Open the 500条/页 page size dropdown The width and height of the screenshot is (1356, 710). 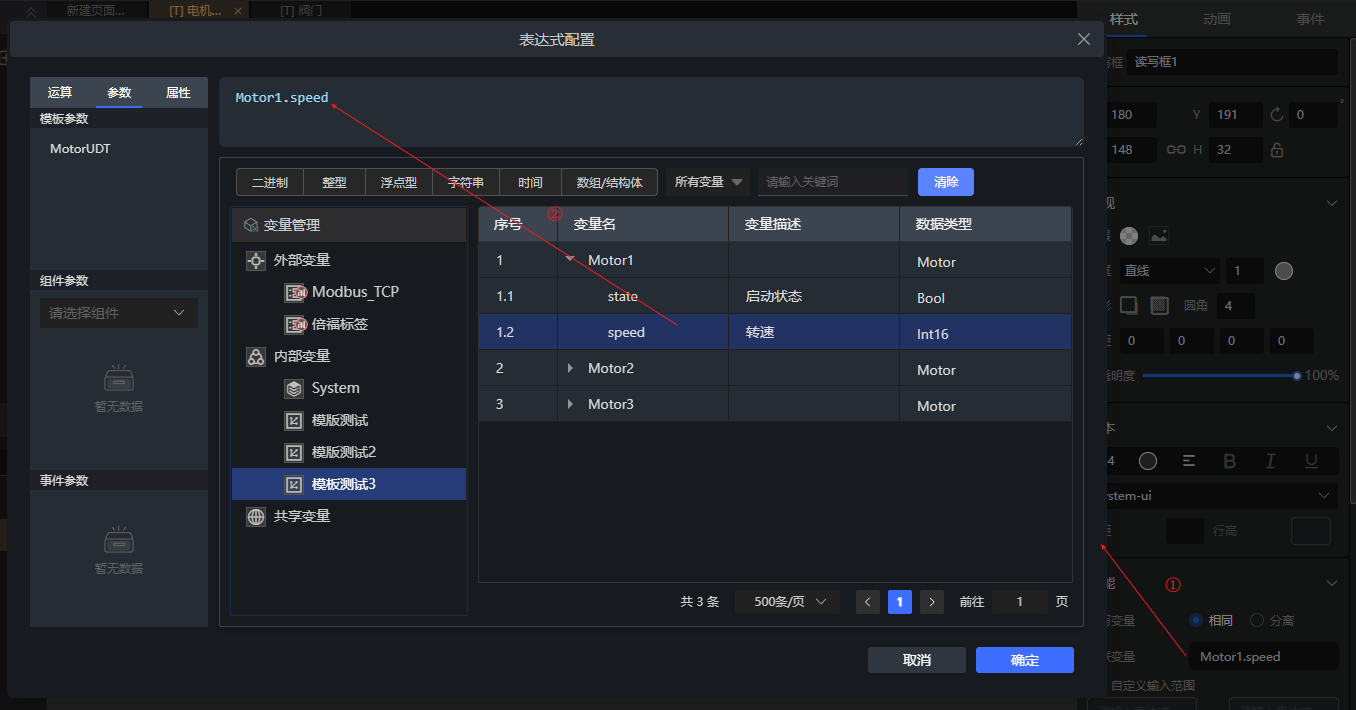789,602
